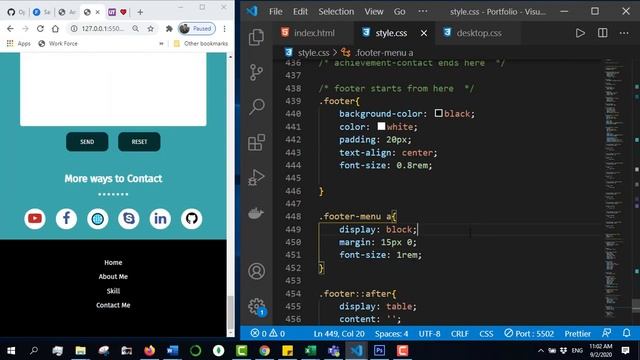Click the Home footer link

pos(113,262)
